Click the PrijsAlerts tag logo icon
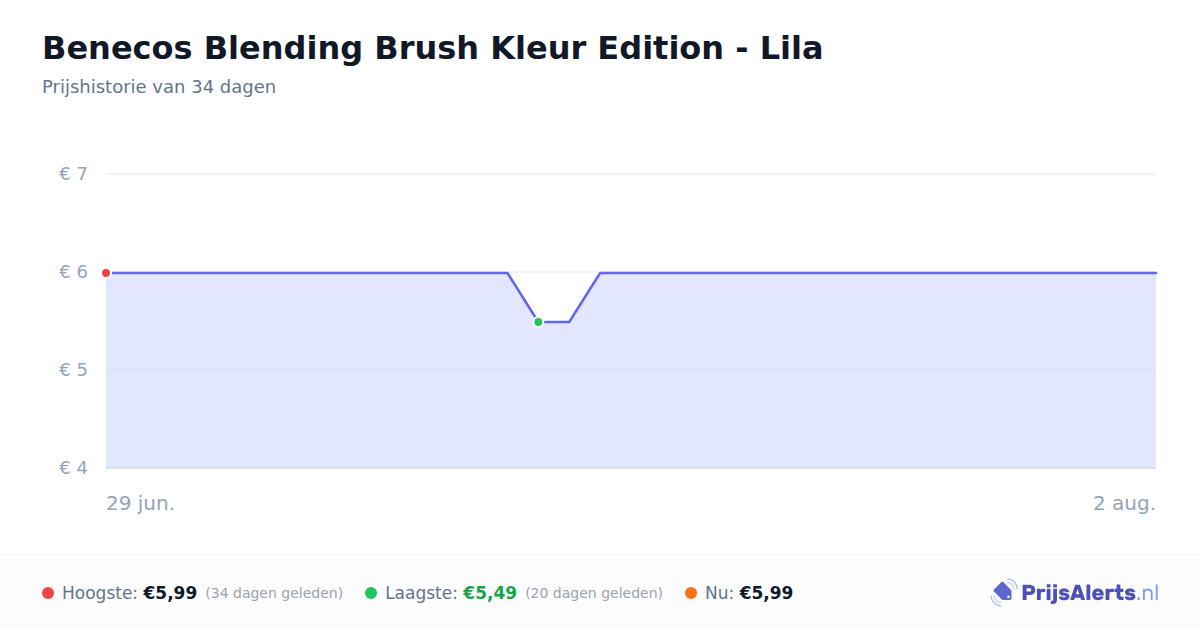This screenshot has height=630, width=1200. click(1004, 593)
